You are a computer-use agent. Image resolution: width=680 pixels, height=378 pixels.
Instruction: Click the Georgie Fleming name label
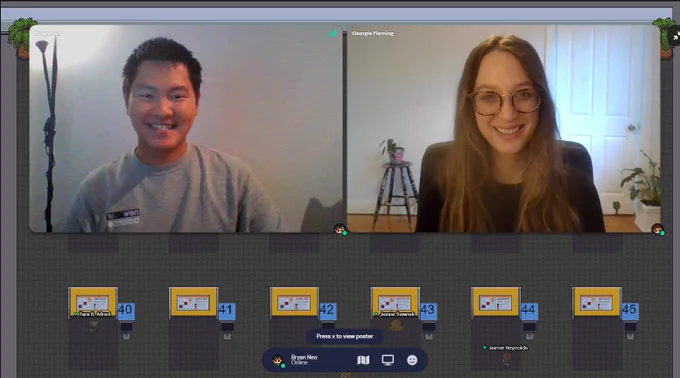click(373, 33)
